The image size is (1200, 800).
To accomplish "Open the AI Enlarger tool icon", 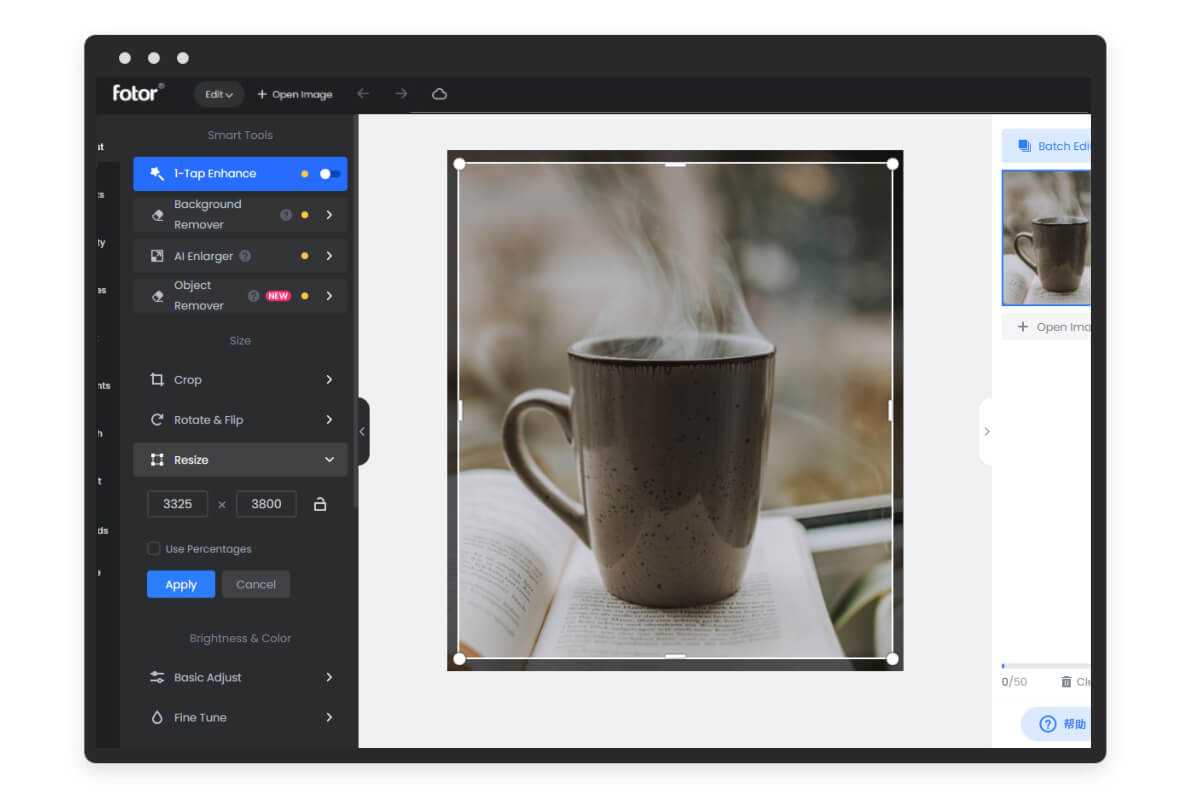I will point(158,256).
